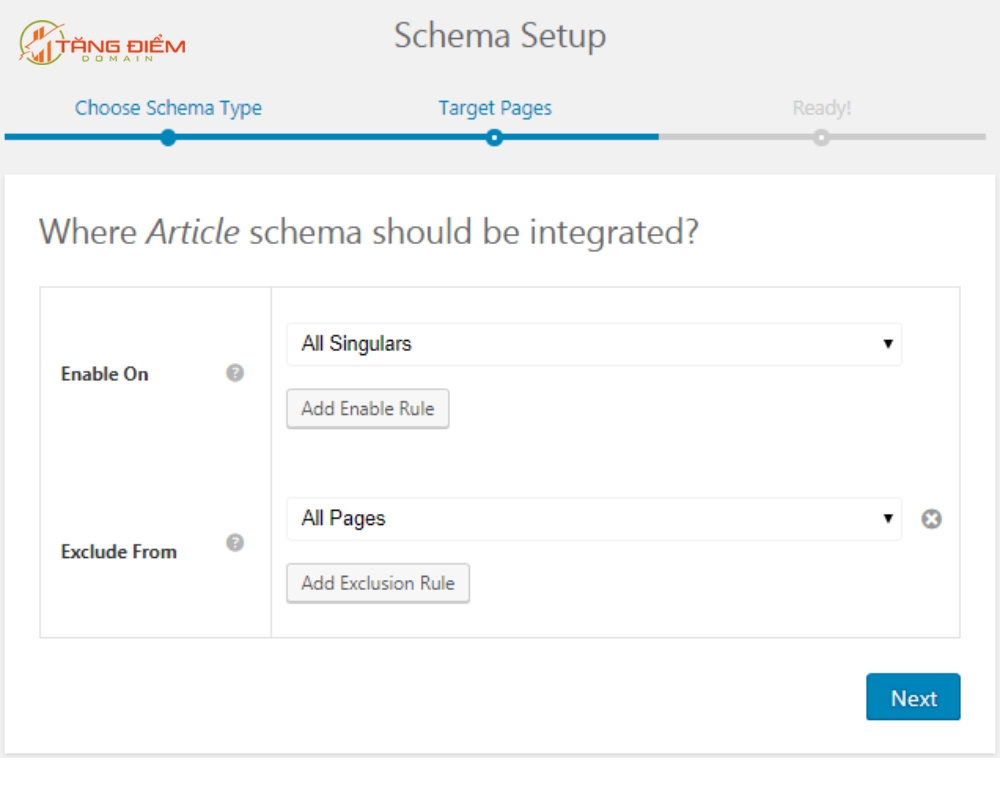Viewport: 1000px width, 800px height.
Task: Click the Ready step dot on progress bar
Action: (821, 137)
